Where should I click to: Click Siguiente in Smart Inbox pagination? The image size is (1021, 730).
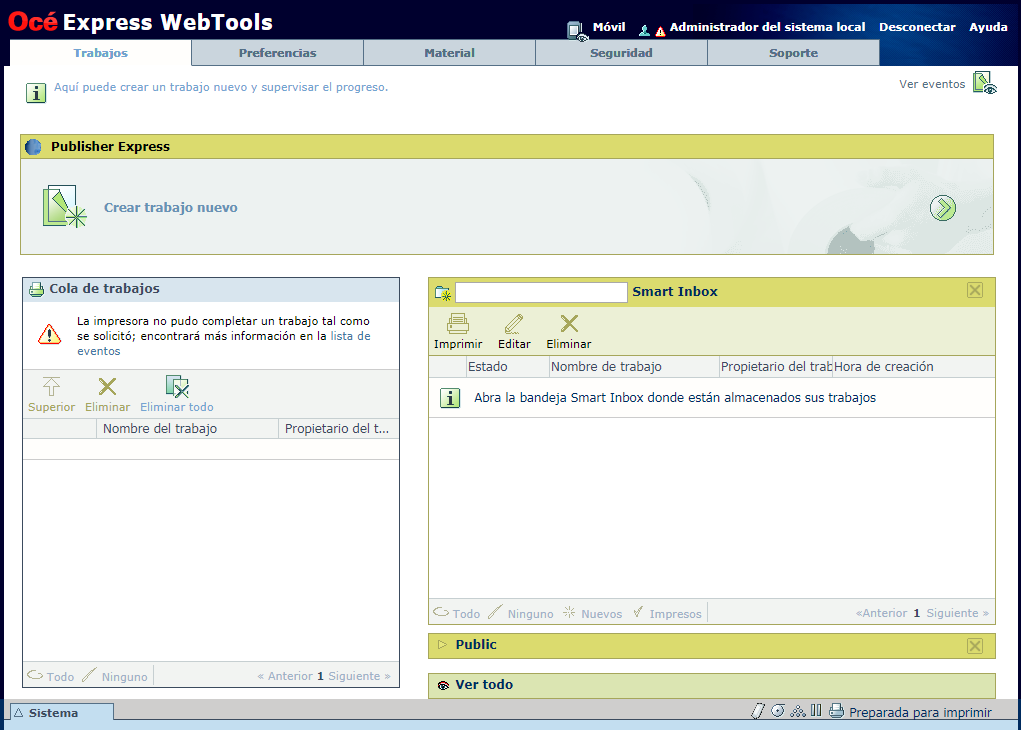tap(958, 613)
